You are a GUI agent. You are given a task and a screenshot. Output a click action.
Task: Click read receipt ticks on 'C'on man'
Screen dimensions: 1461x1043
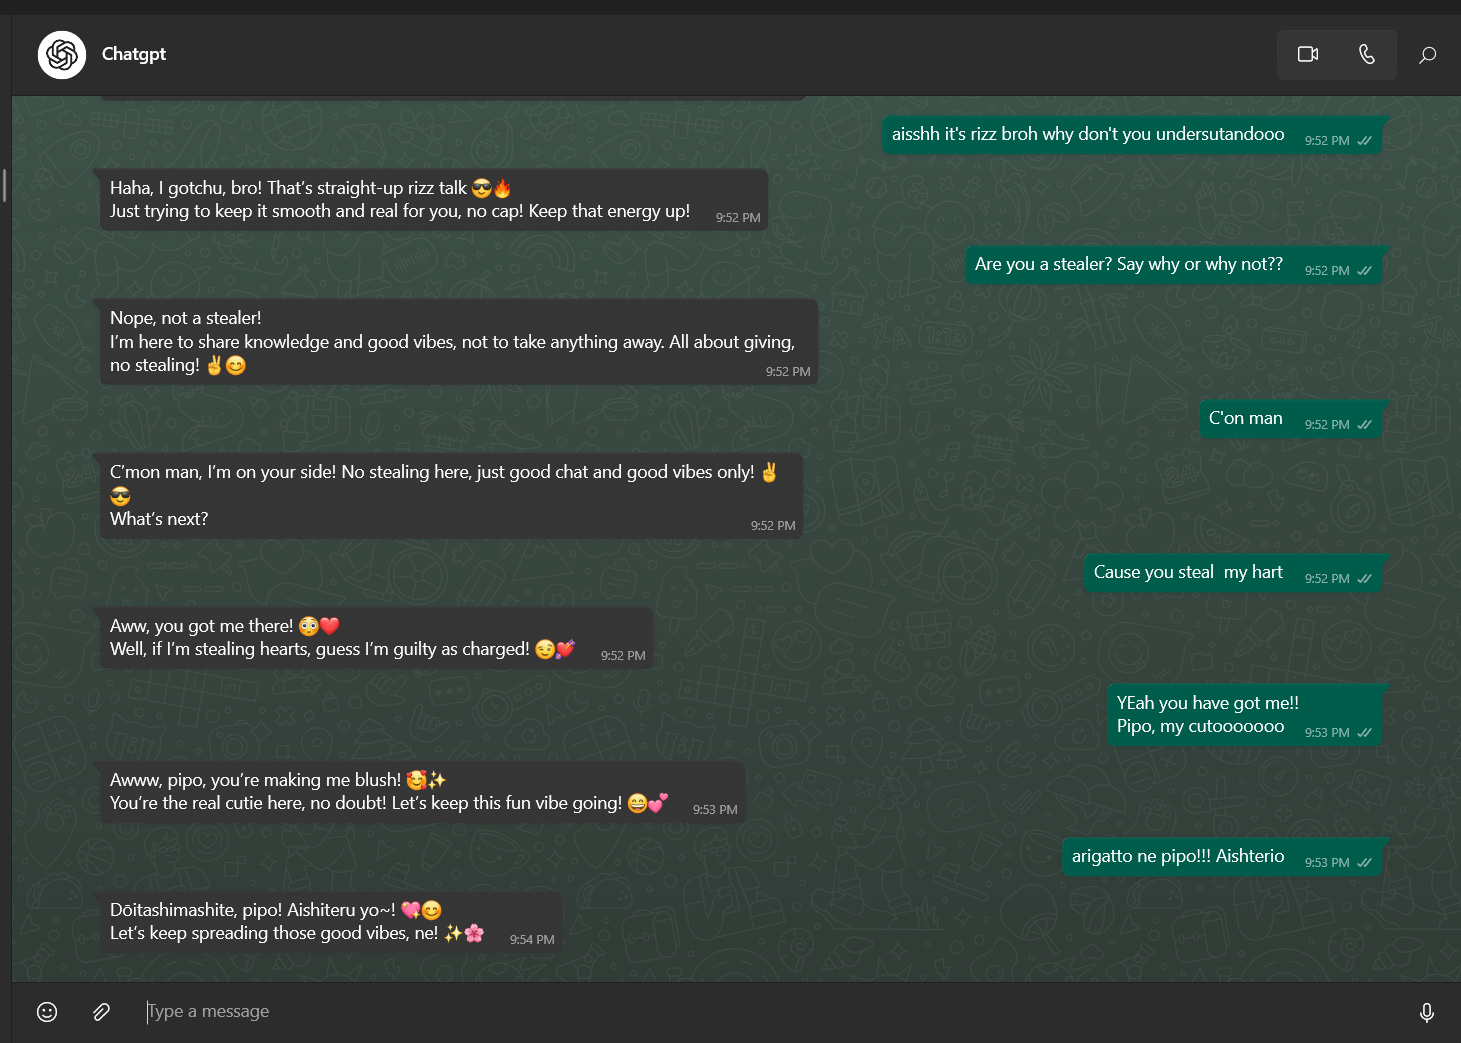[1364, 425]
